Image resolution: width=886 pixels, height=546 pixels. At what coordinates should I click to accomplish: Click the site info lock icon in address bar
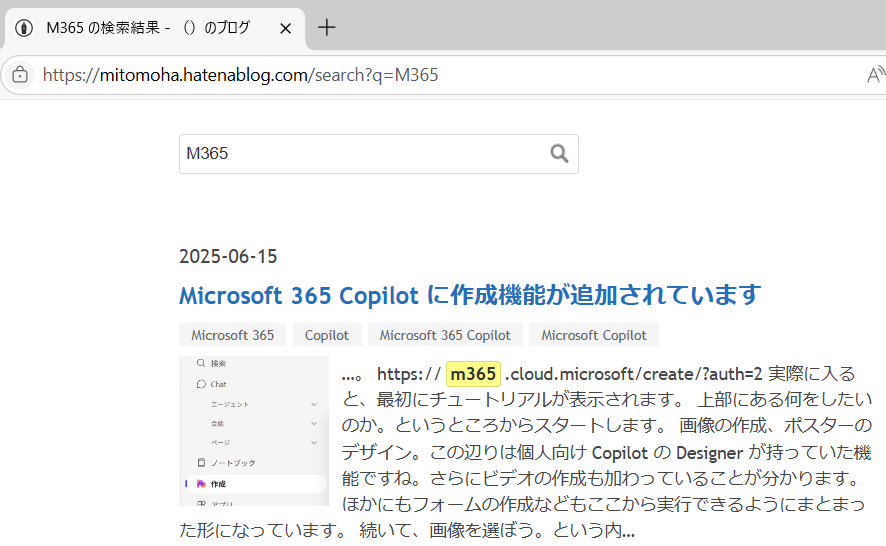click(20, 75)
